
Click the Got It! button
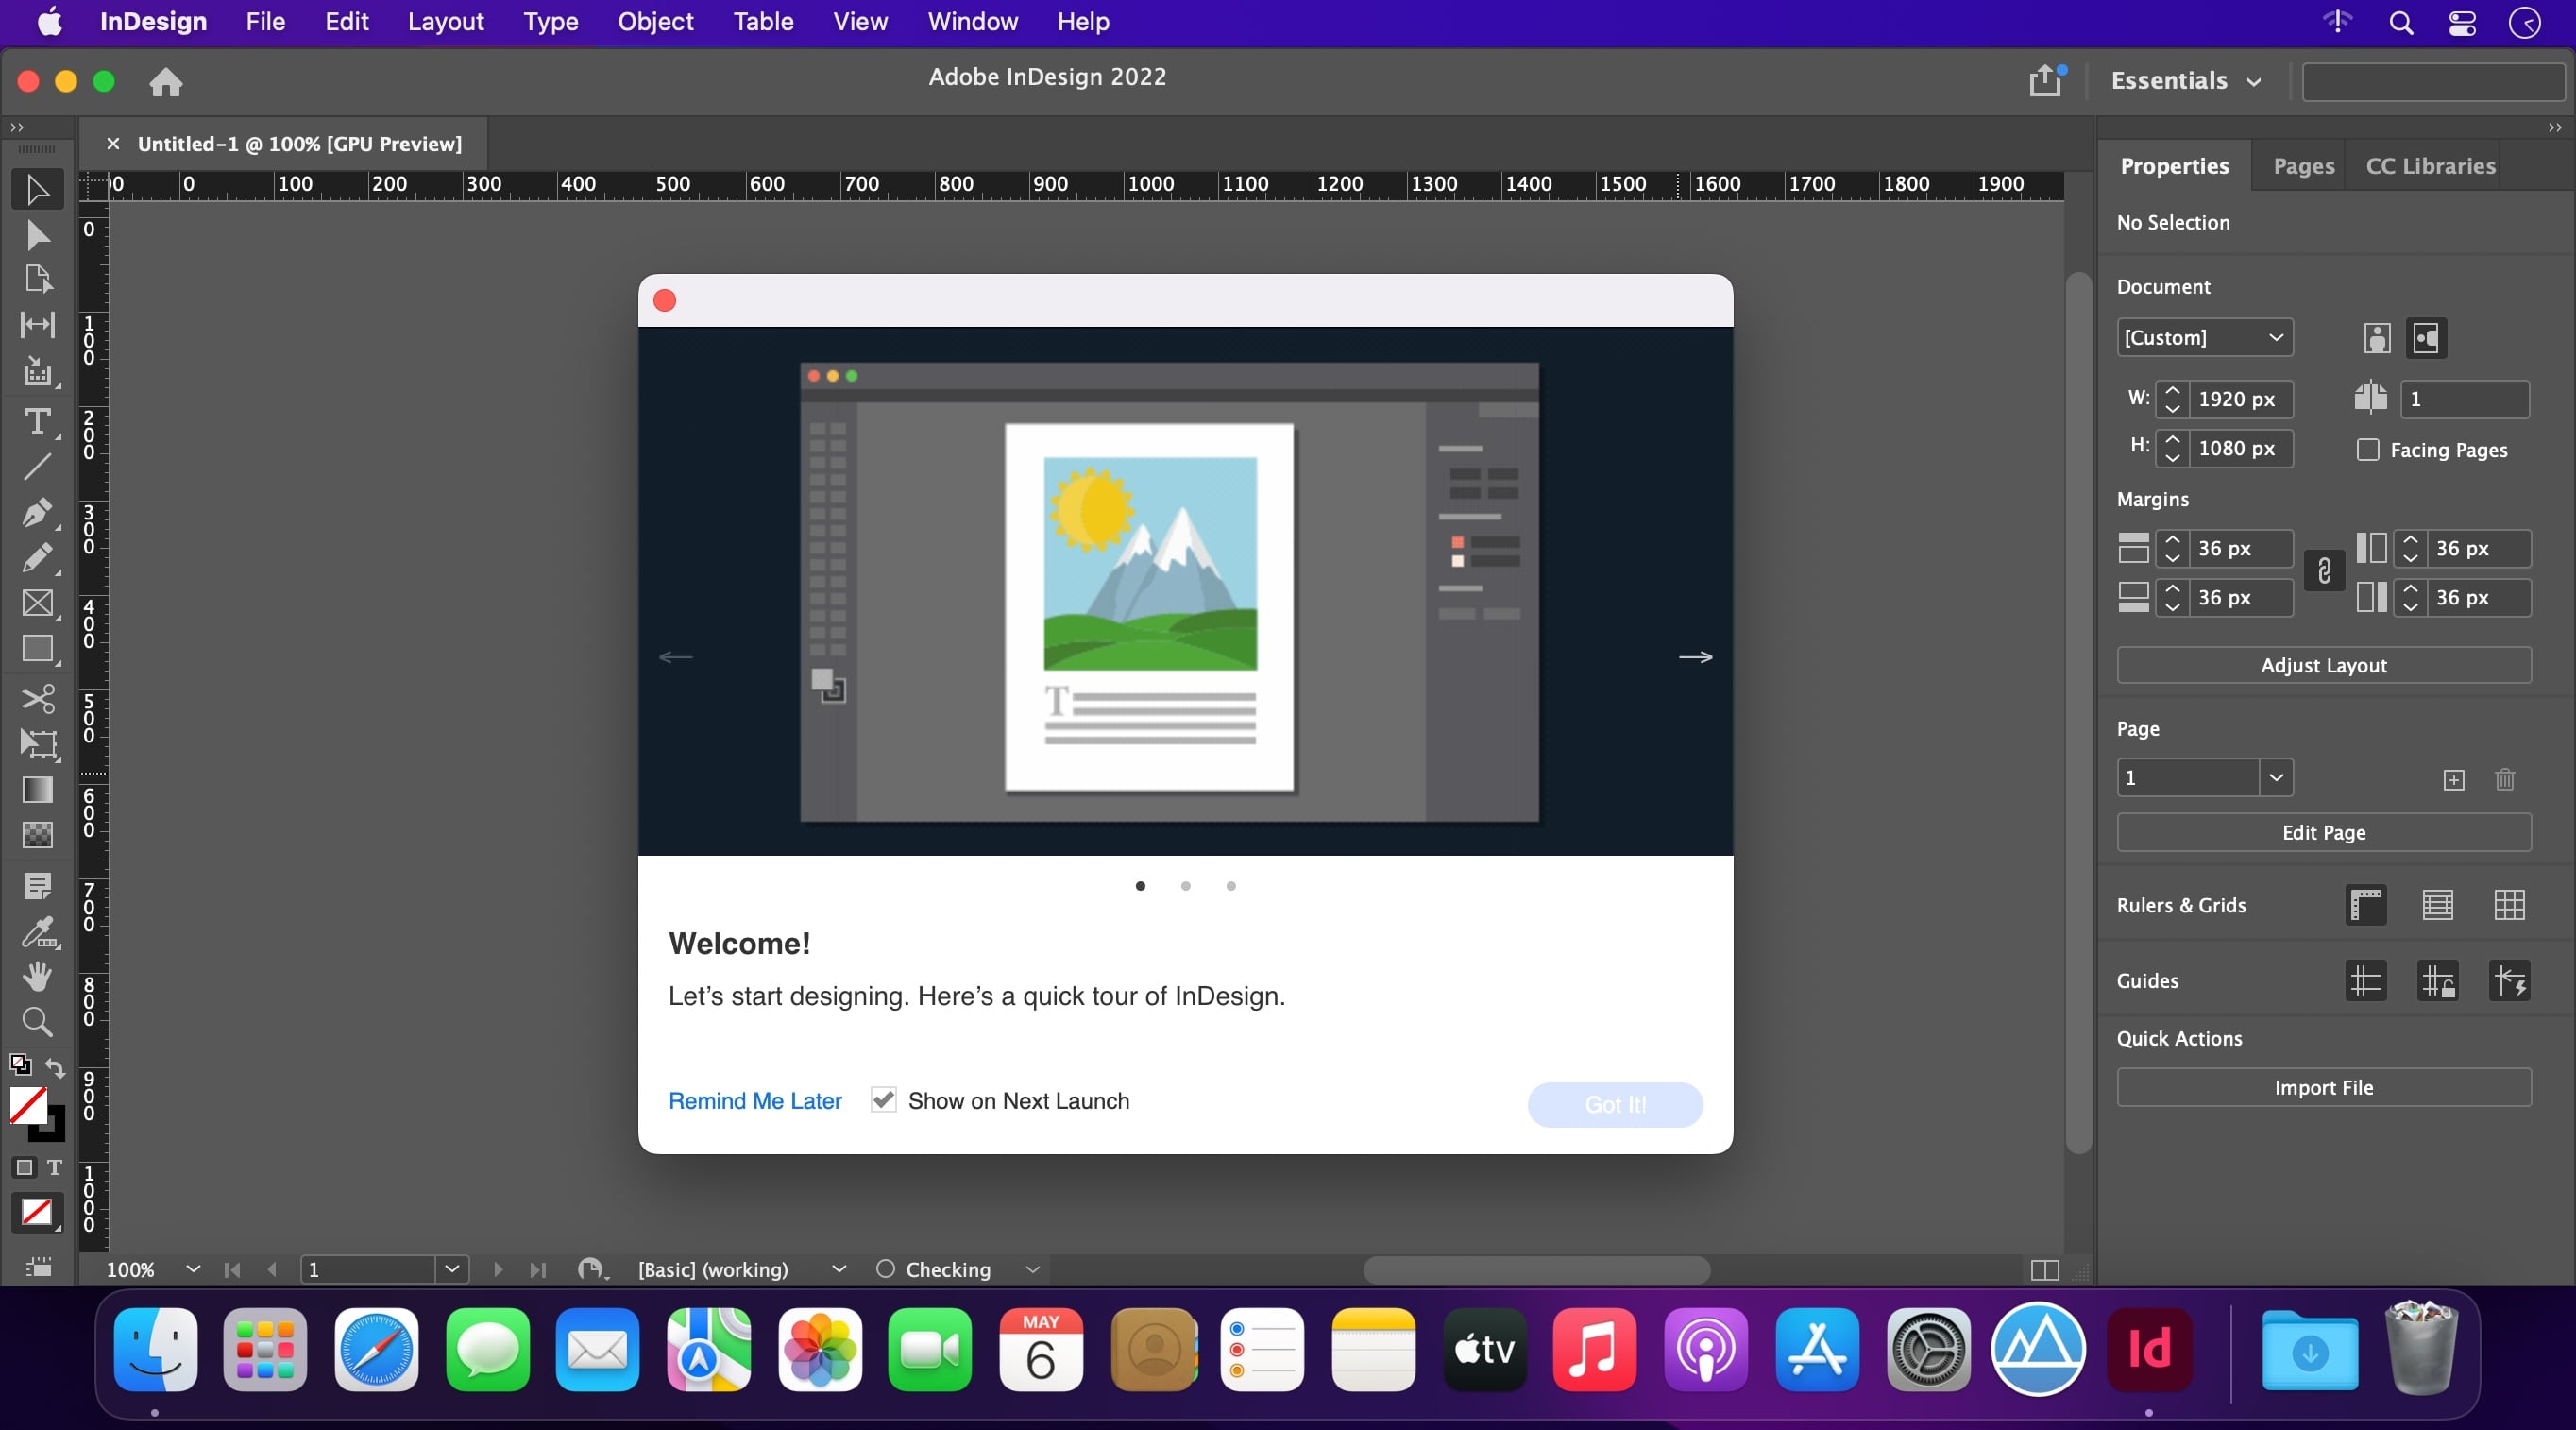point(1615,1104)
